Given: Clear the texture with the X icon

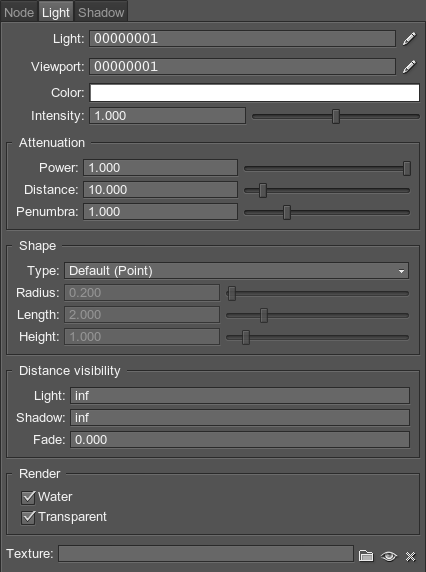Looking at the screenshot, I should click(x=411, y=556).
